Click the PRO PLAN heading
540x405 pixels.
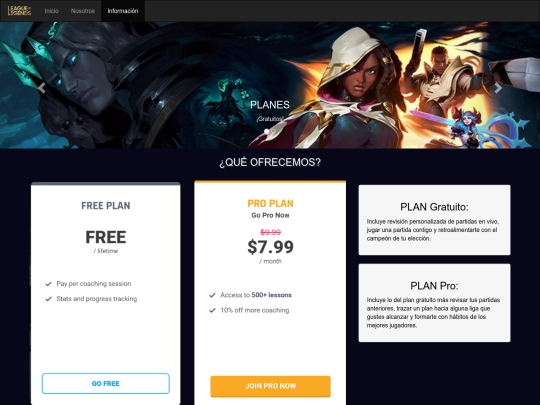tap(270, 204)
